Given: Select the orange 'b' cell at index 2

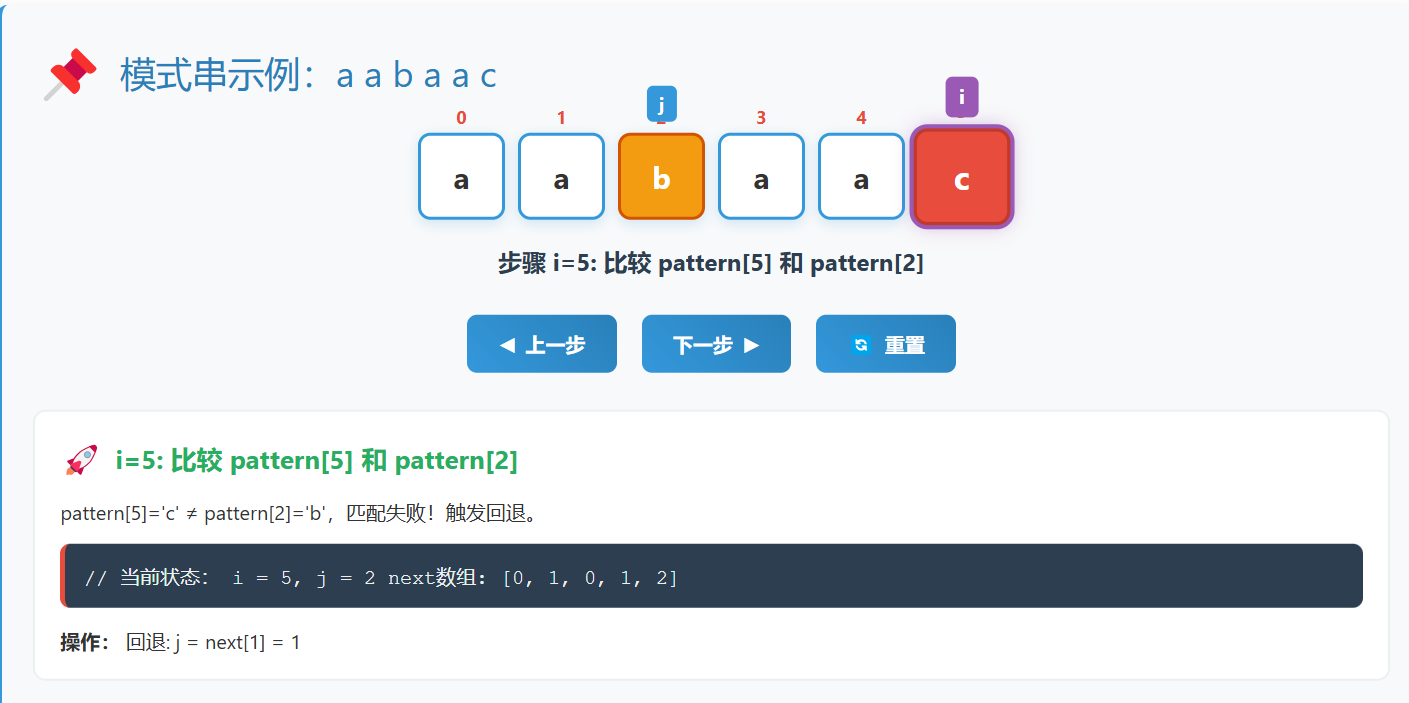Looking at the screenshot, I should (661, 177).
